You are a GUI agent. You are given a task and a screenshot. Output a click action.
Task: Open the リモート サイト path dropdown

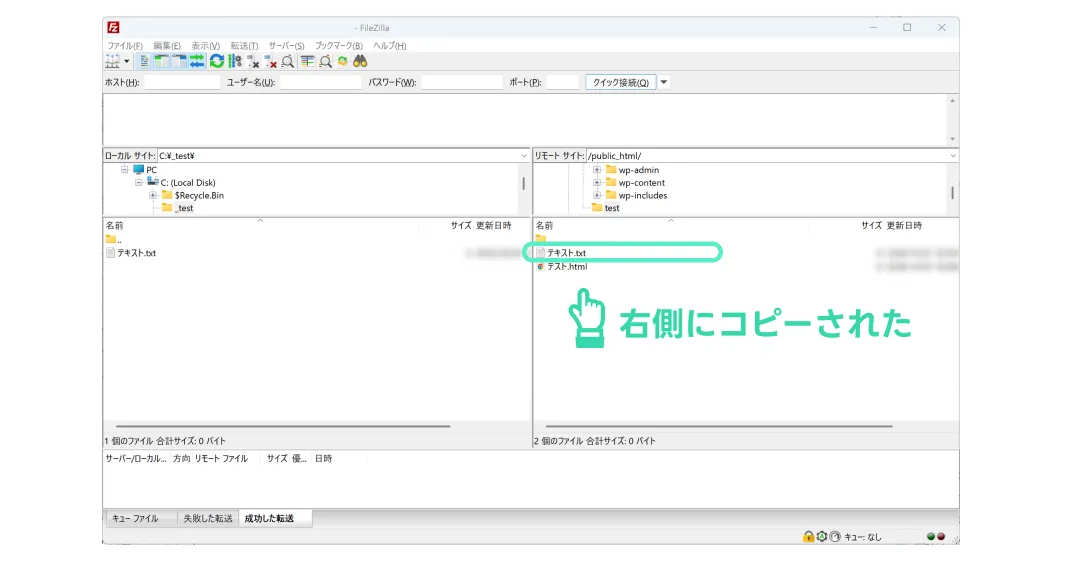tap(953, 156)
